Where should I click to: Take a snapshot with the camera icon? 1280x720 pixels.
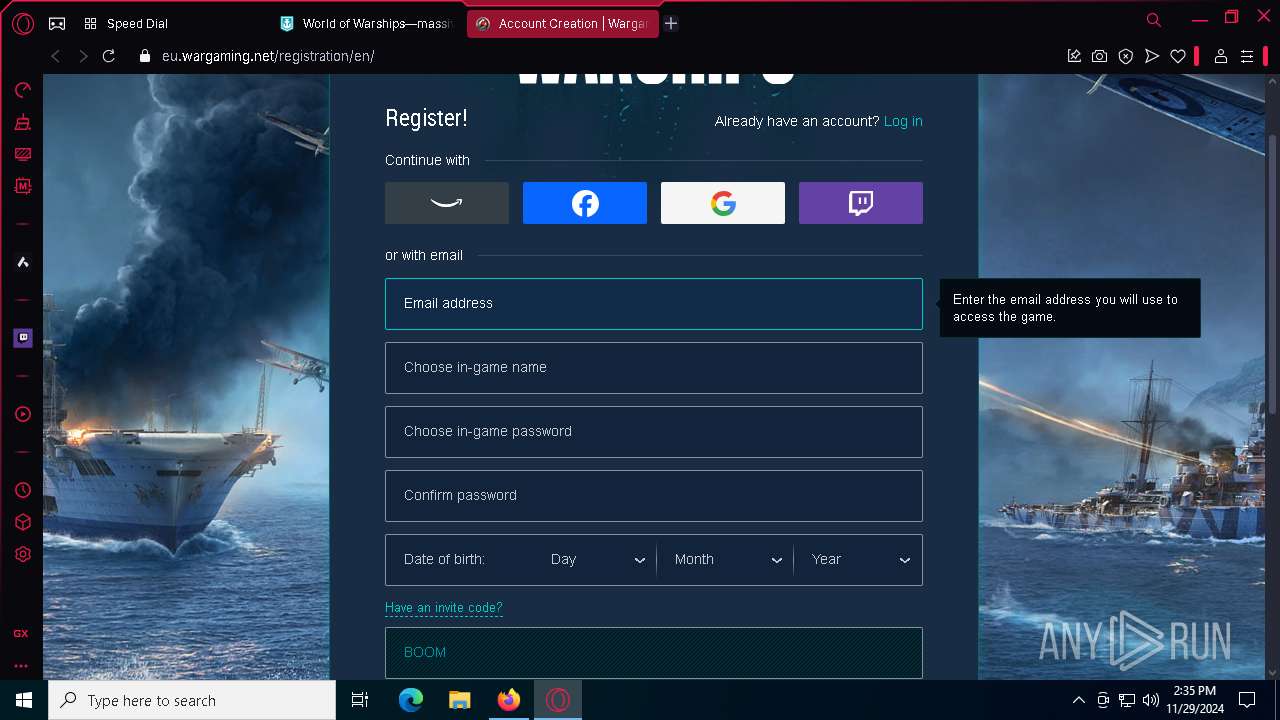click(1100, 56)
